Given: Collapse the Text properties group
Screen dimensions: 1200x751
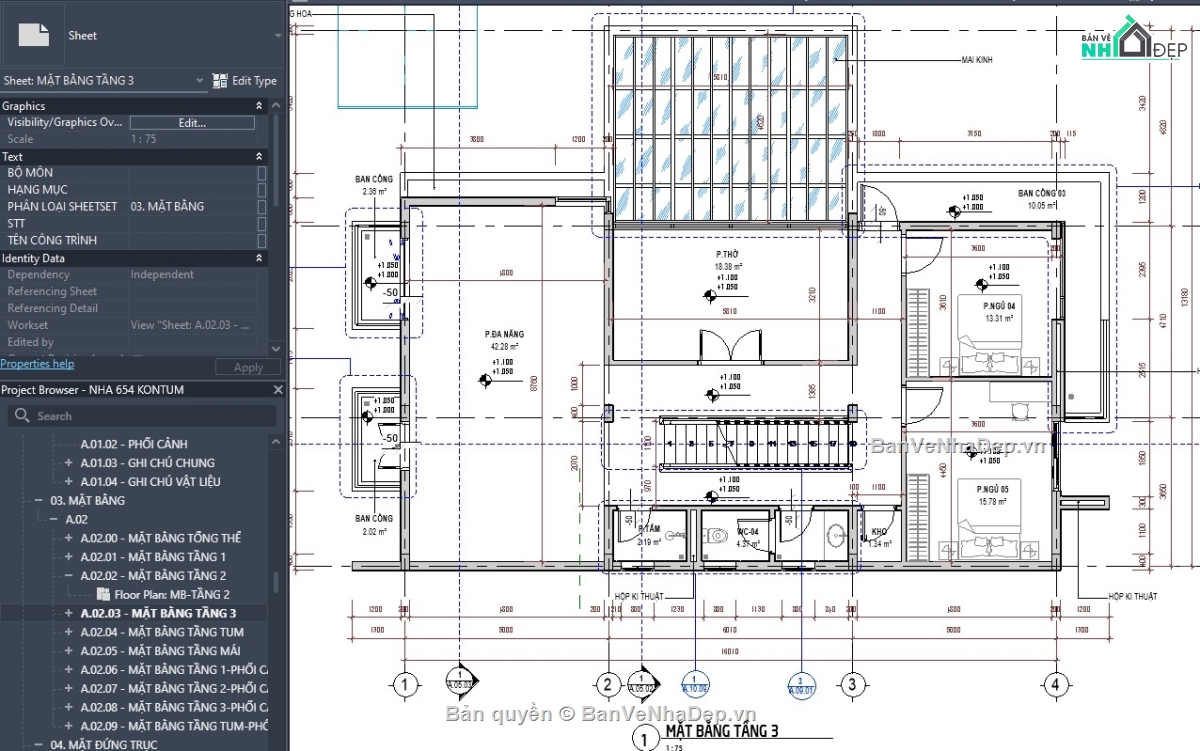Looking at the screenshot, I should (260, 157).
